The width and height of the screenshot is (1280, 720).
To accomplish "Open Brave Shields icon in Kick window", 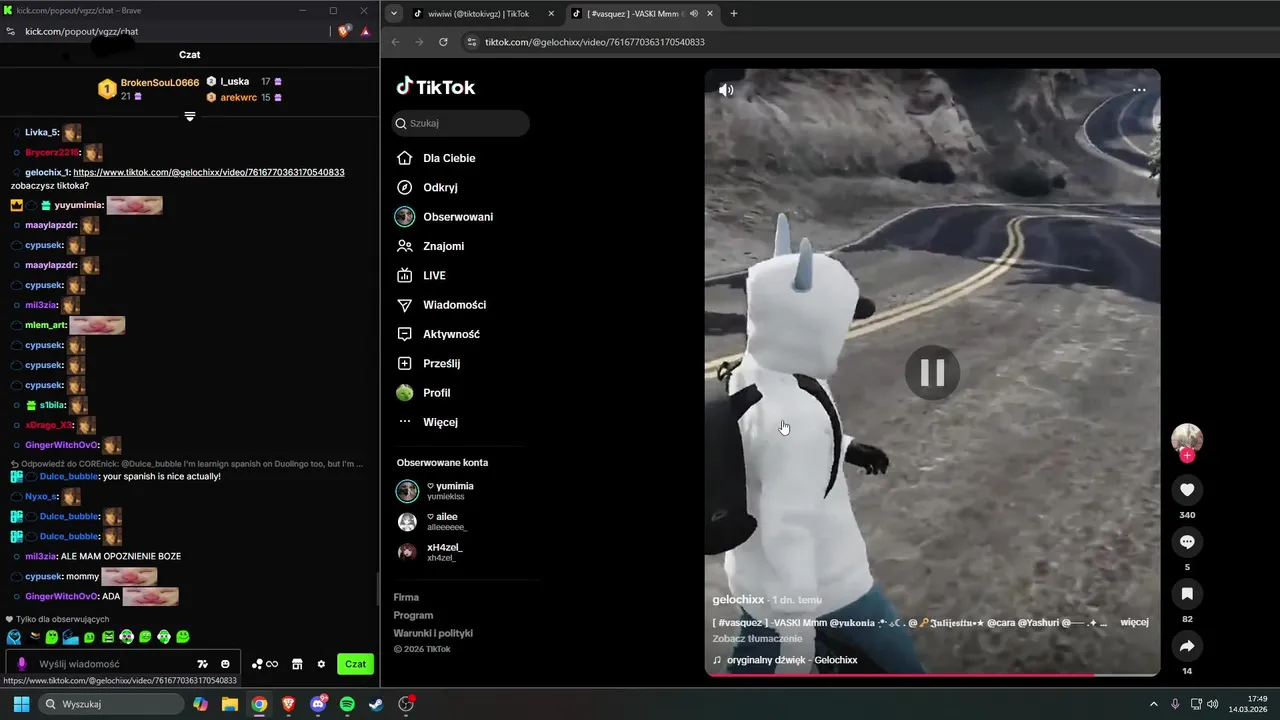I will click(345, 31).
